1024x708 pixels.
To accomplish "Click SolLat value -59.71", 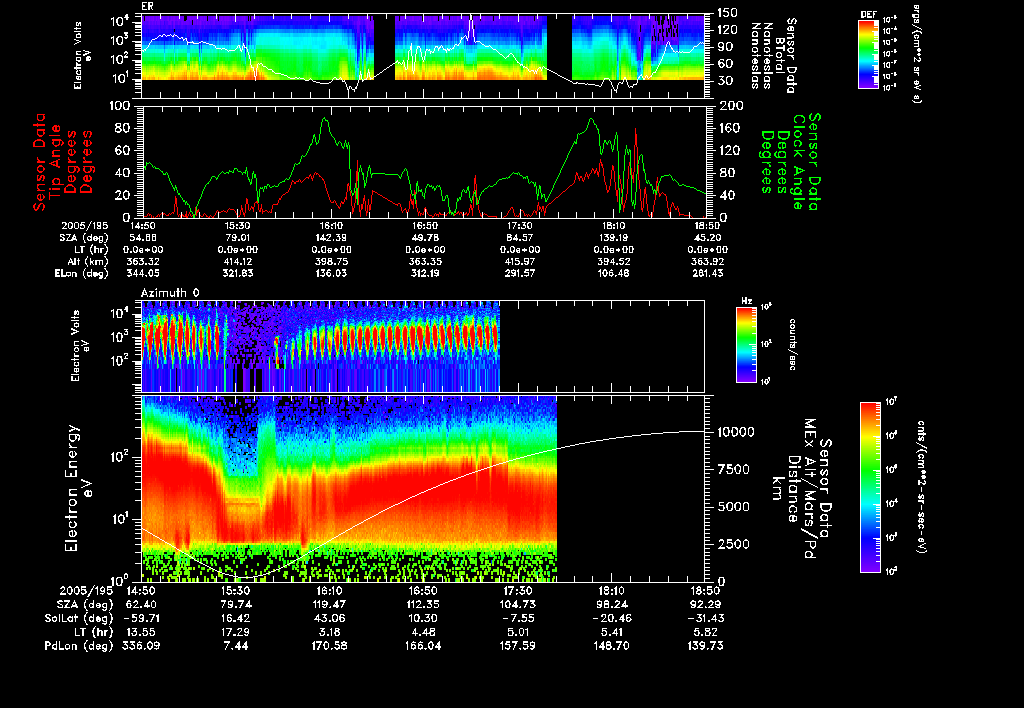I will point(140,618).
